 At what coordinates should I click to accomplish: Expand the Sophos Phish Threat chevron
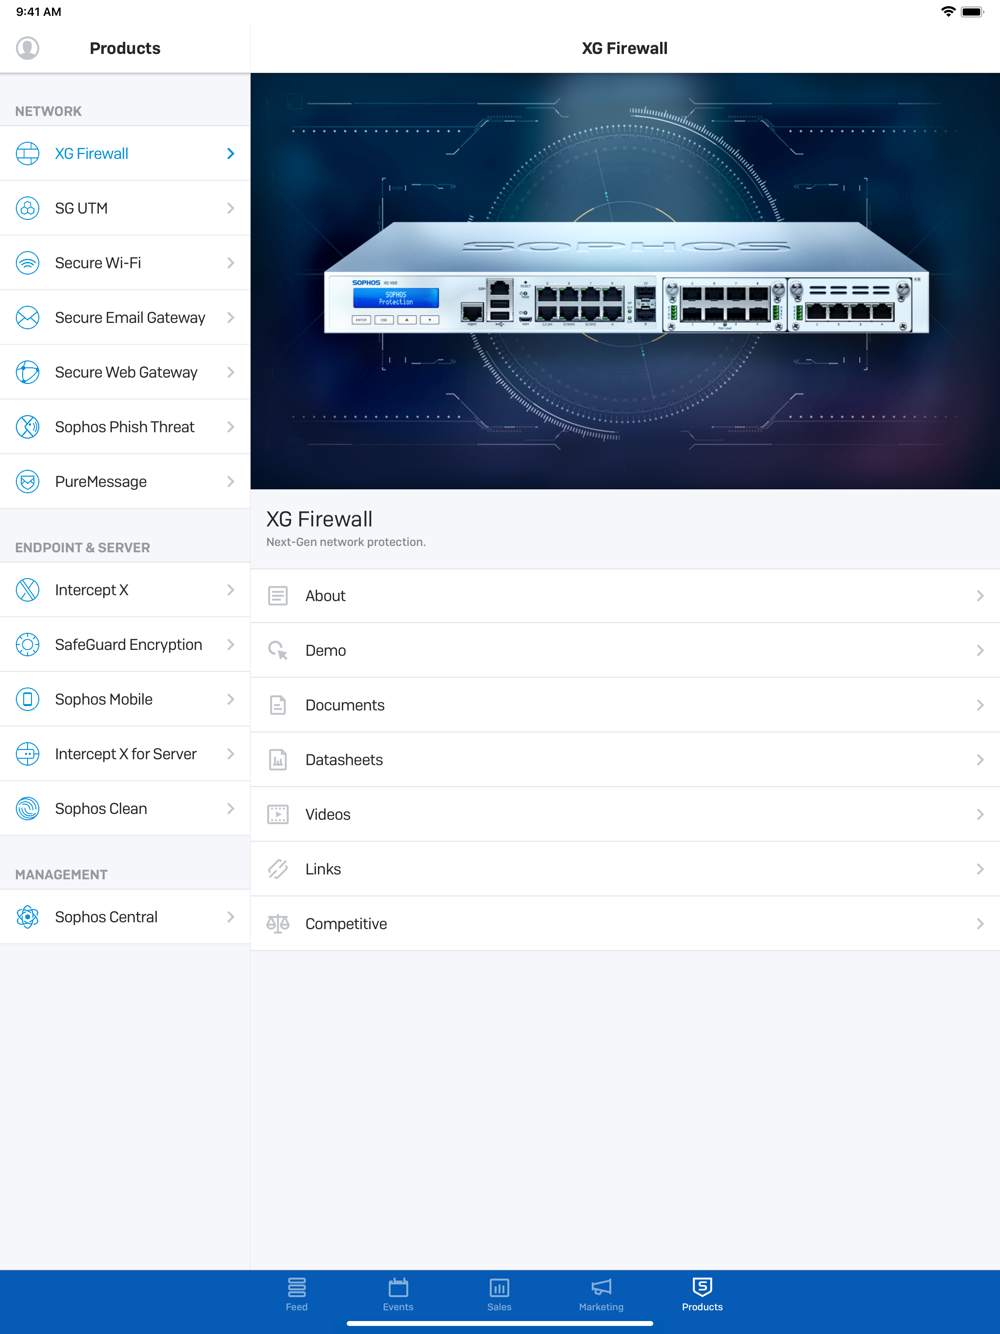231,427
